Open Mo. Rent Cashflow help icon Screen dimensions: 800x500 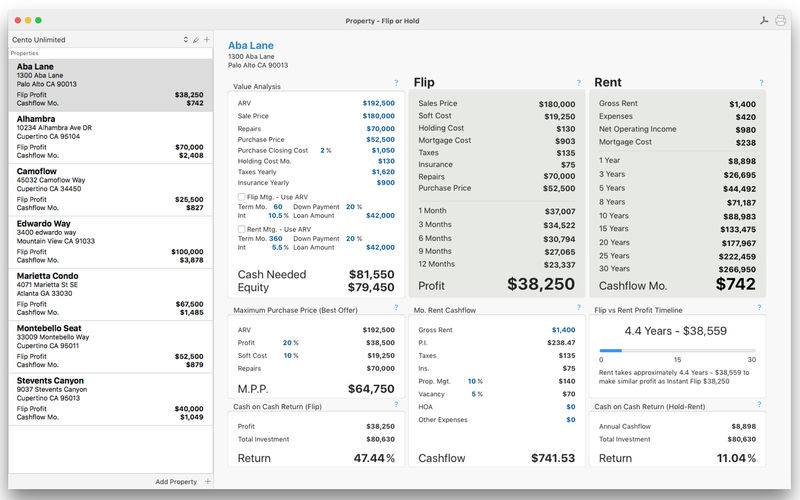[x=579, y=308]
